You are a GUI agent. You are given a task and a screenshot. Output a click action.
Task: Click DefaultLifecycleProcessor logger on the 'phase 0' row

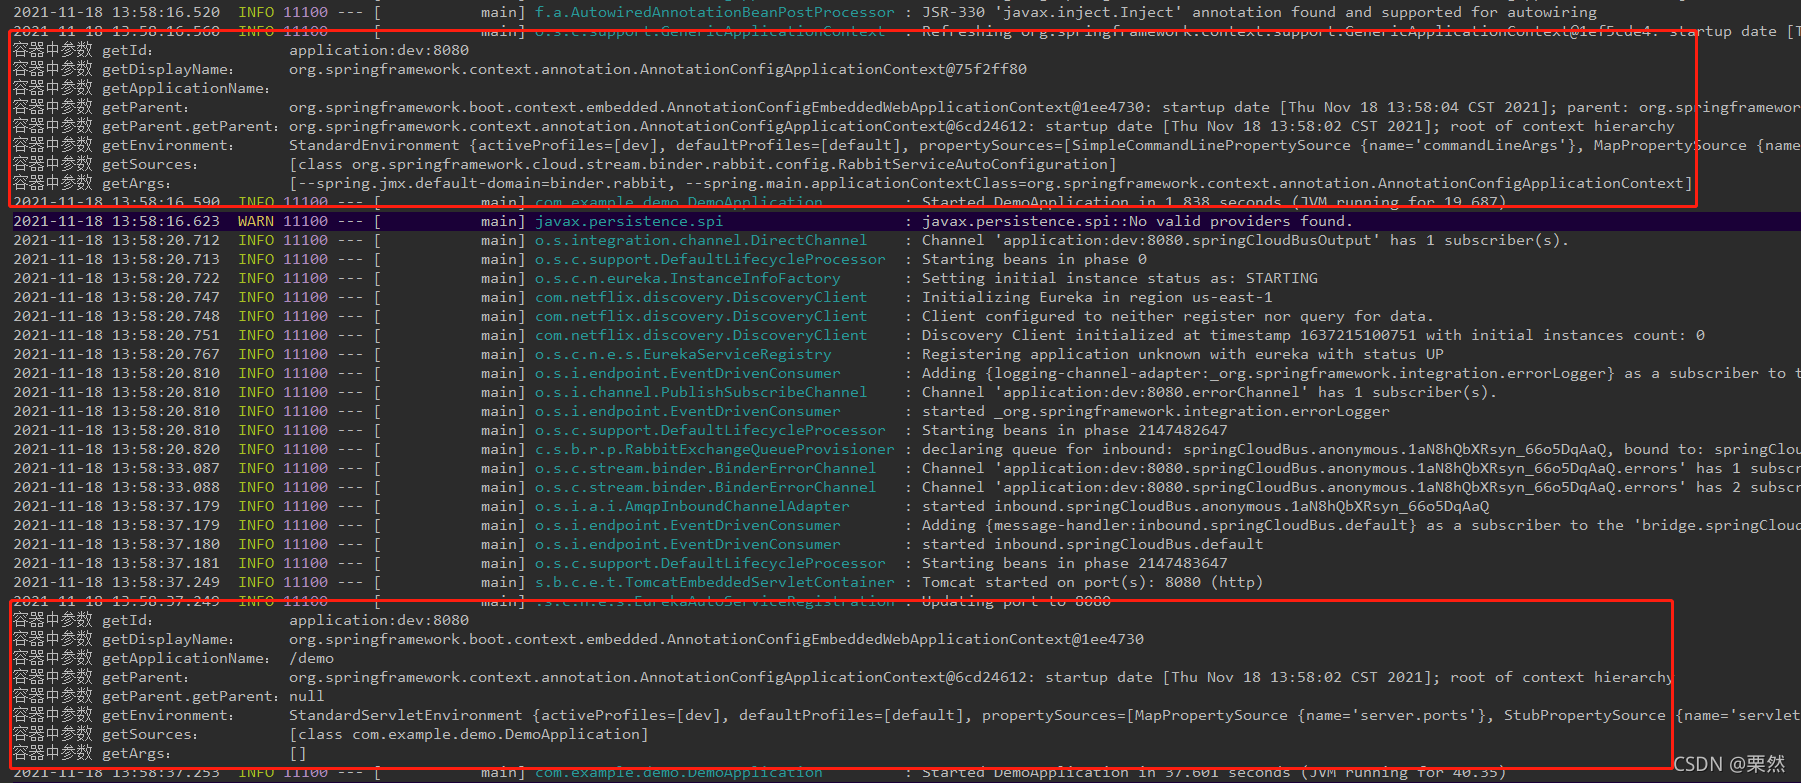click(710, 259)
